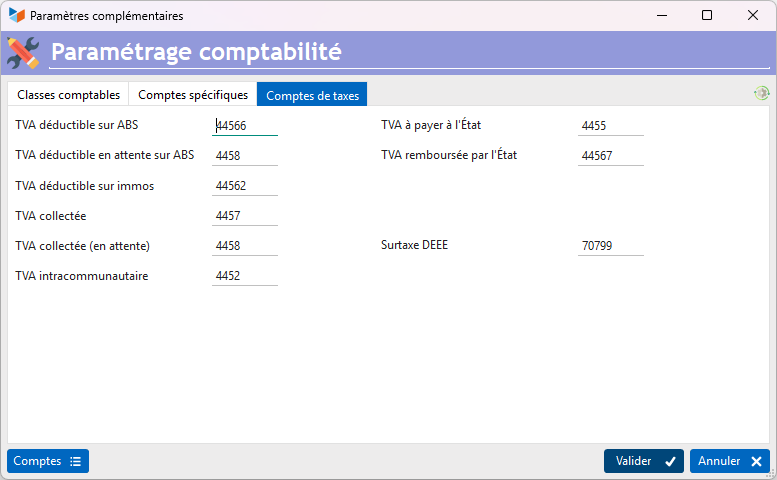Click the TVA collectée (en attente) label

coord(82,246)
